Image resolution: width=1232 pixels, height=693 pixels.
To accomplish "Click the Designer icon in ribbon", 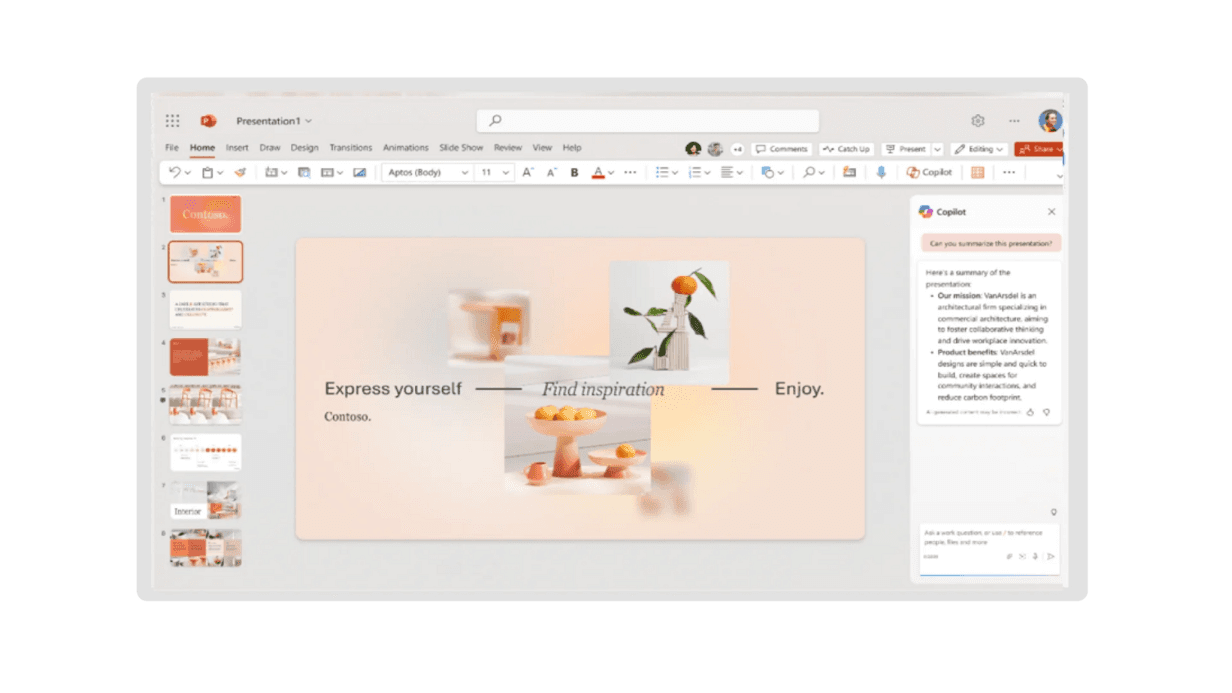I will (978, 173).
